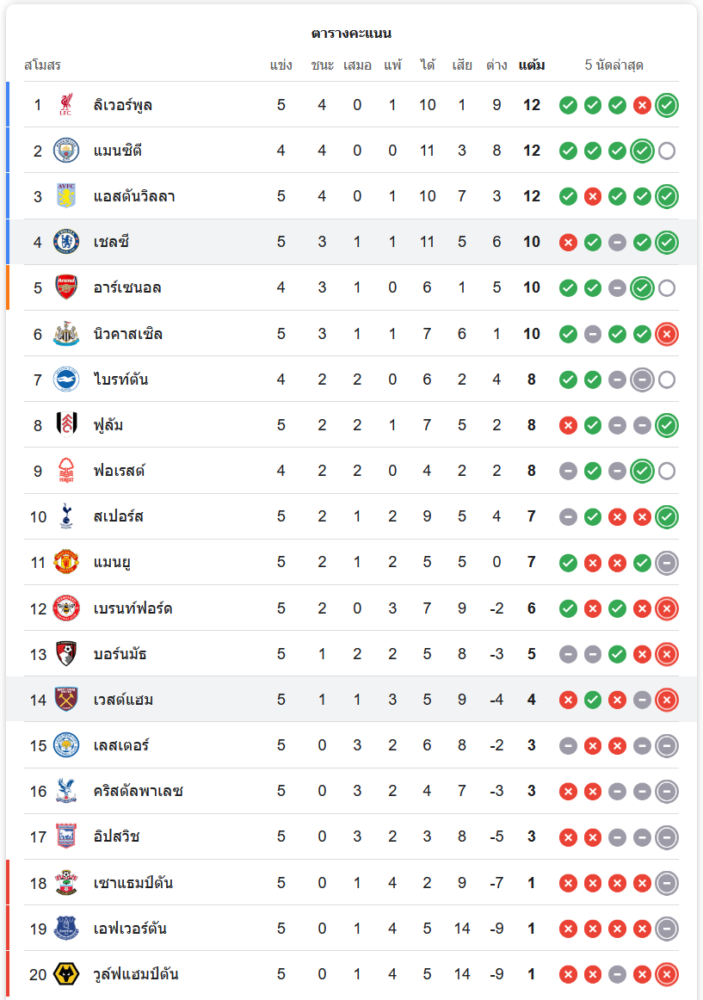Click the Liverpool club crest
Image resolution: width=703 pixels, height=1000 pixels.
click(66, 105)
